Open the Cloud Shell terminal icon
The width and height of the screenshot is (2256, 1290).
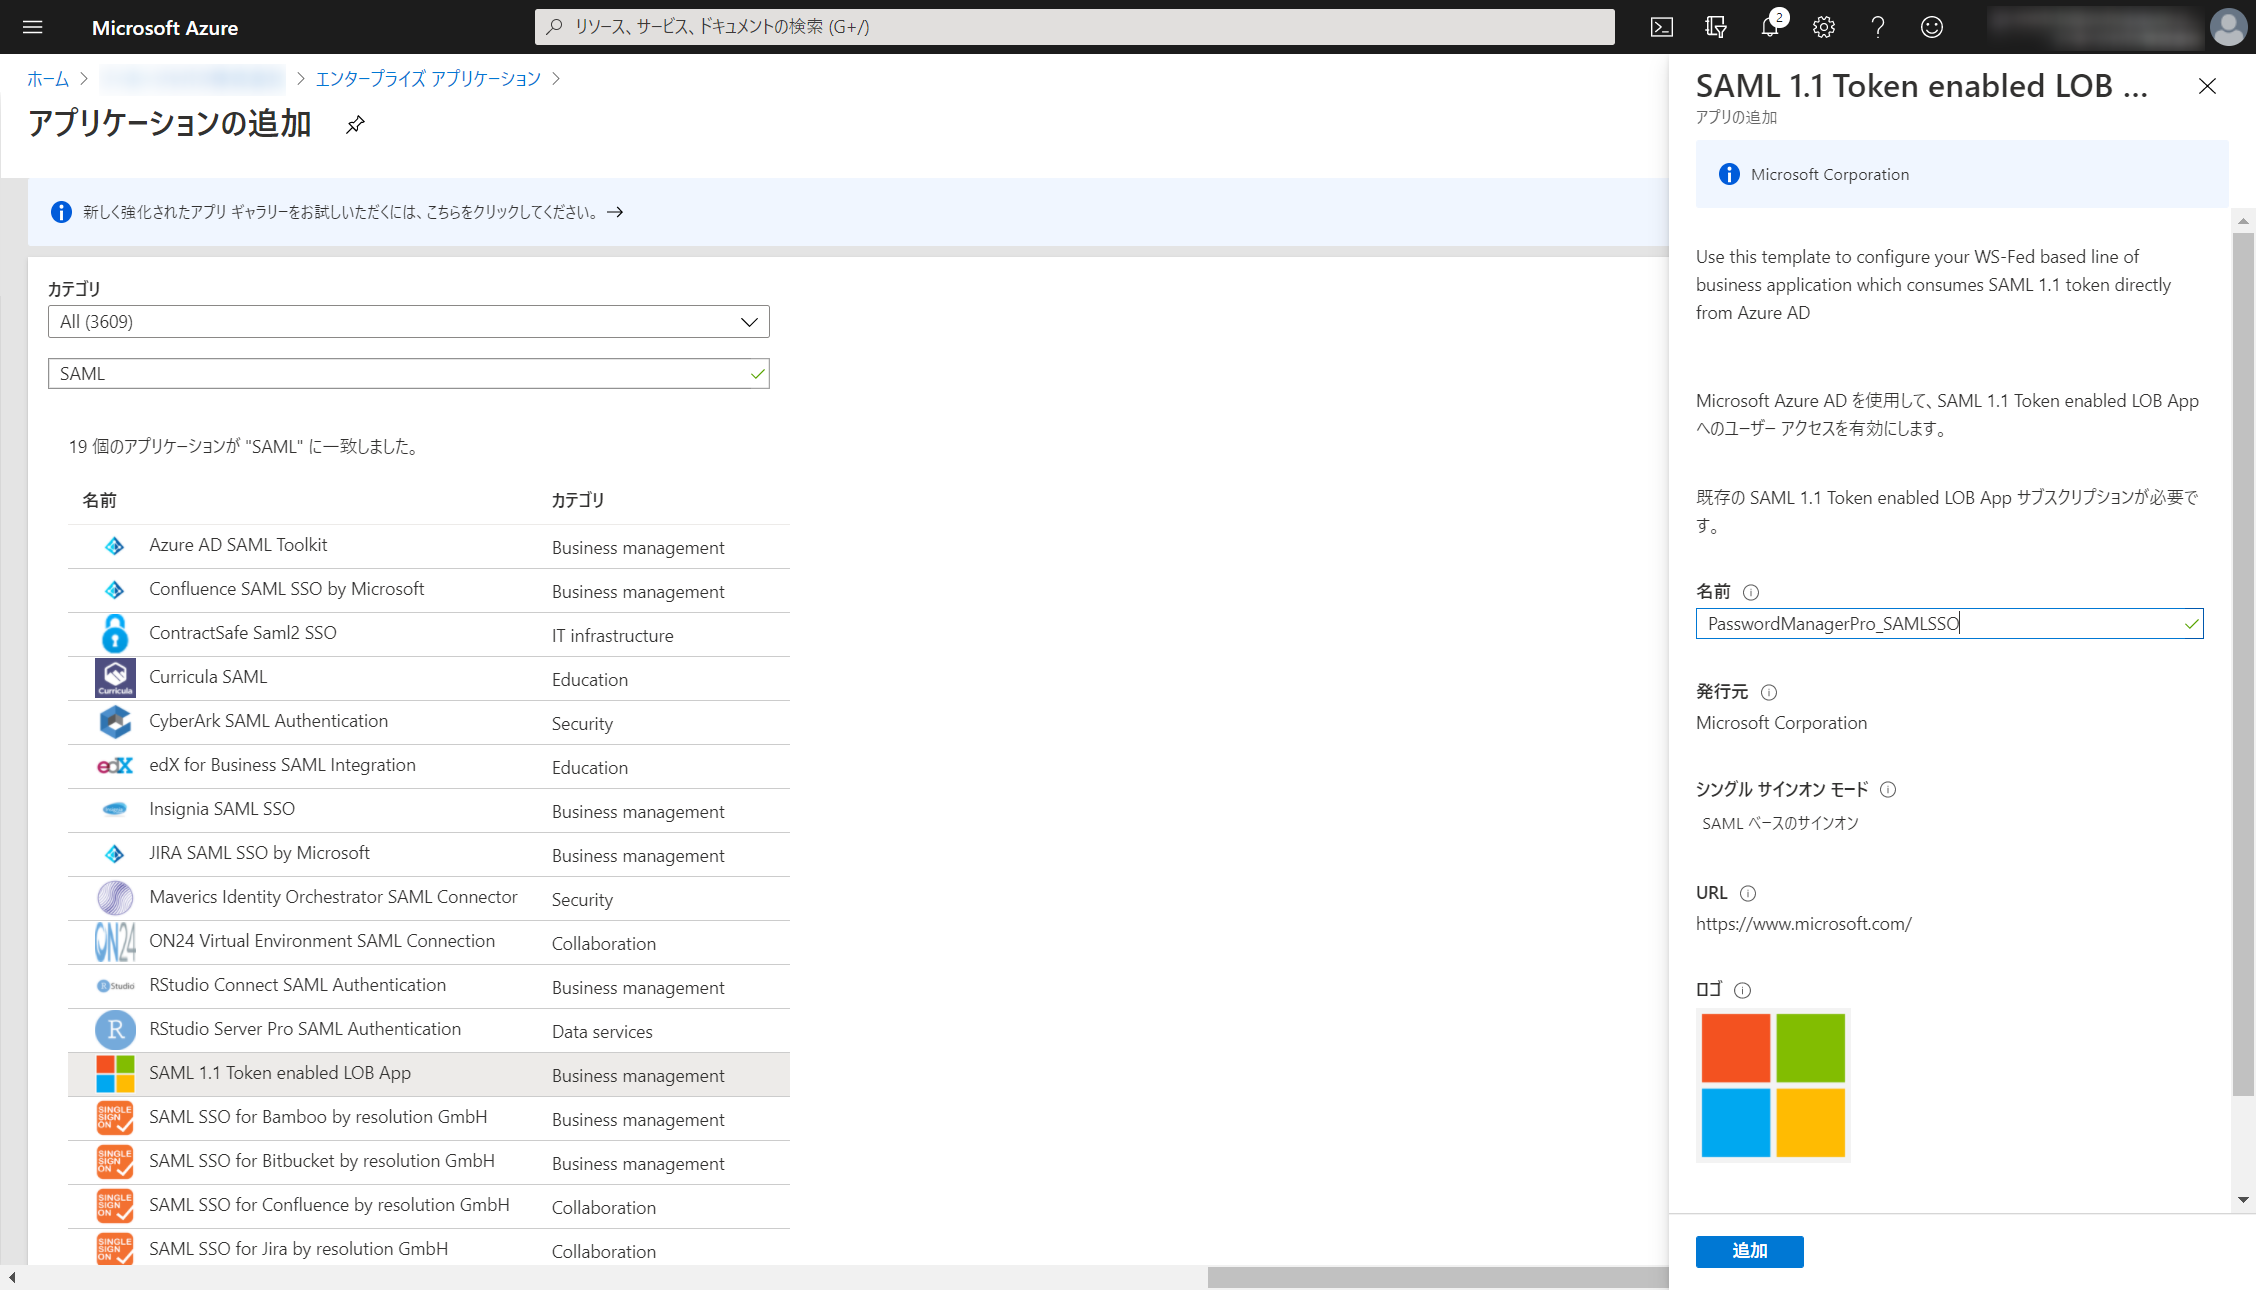pos(1661,27)
